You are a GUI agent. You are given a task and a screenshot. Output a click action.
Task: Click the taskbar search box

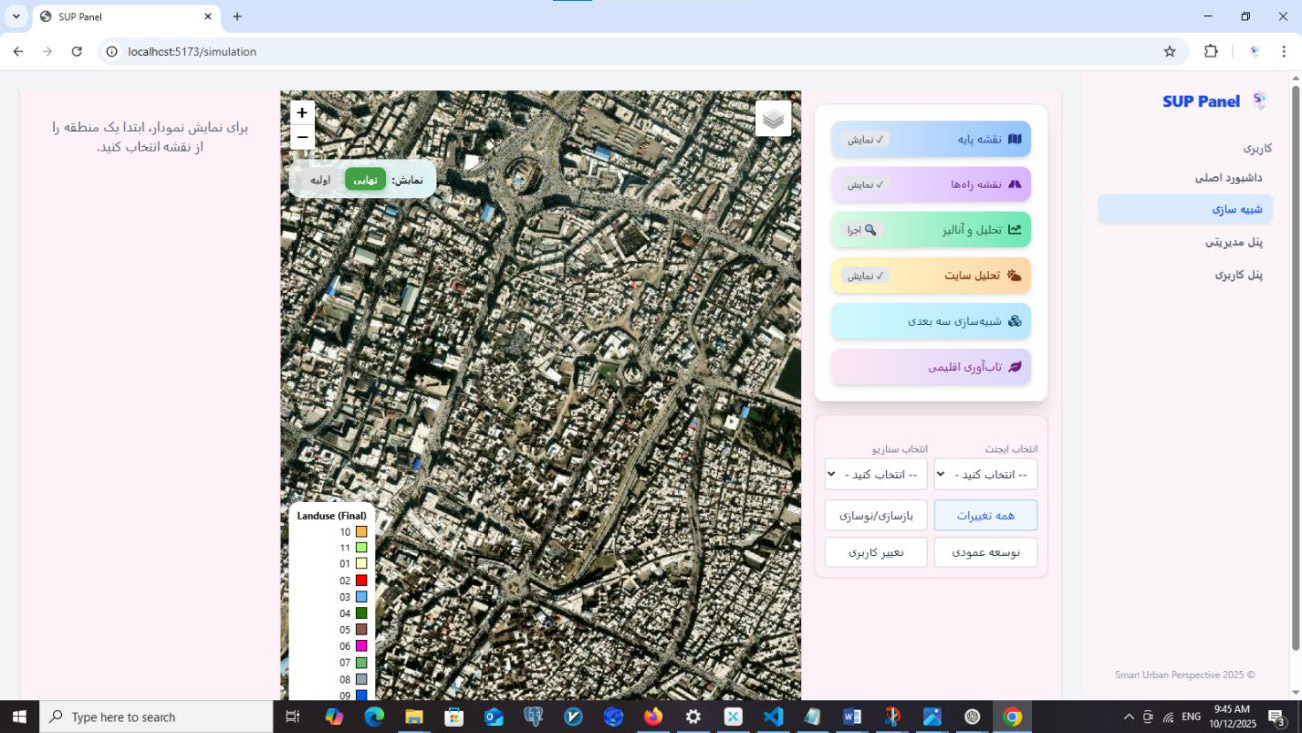[x=156, y=717]
